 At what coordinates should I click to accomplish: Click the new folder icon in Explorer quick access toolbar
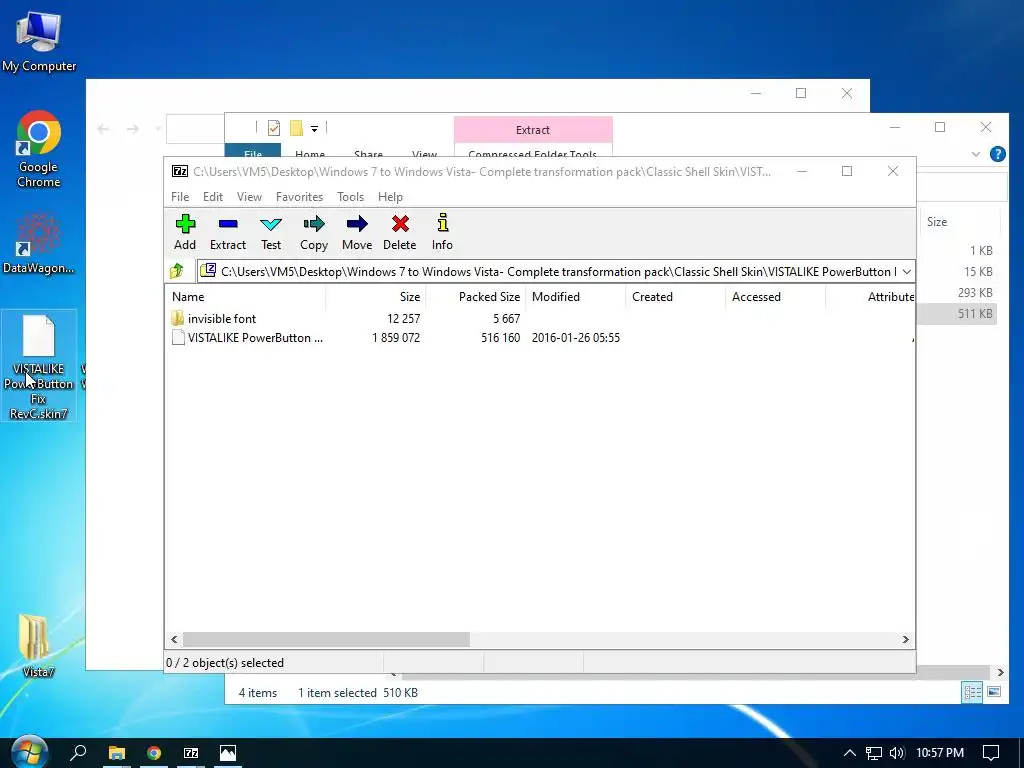[x=296, y=128]
